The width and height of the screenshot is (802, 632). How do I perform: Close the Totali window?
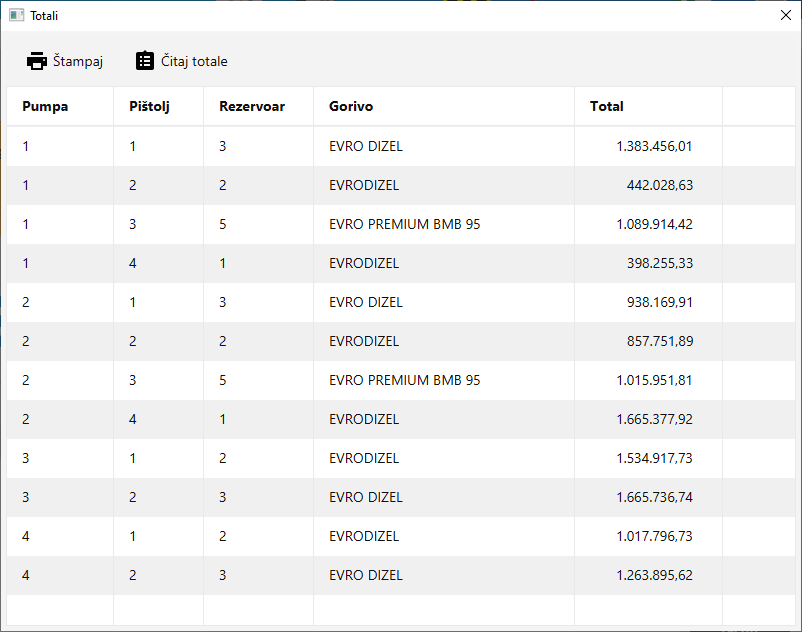(x=785, y=15)
